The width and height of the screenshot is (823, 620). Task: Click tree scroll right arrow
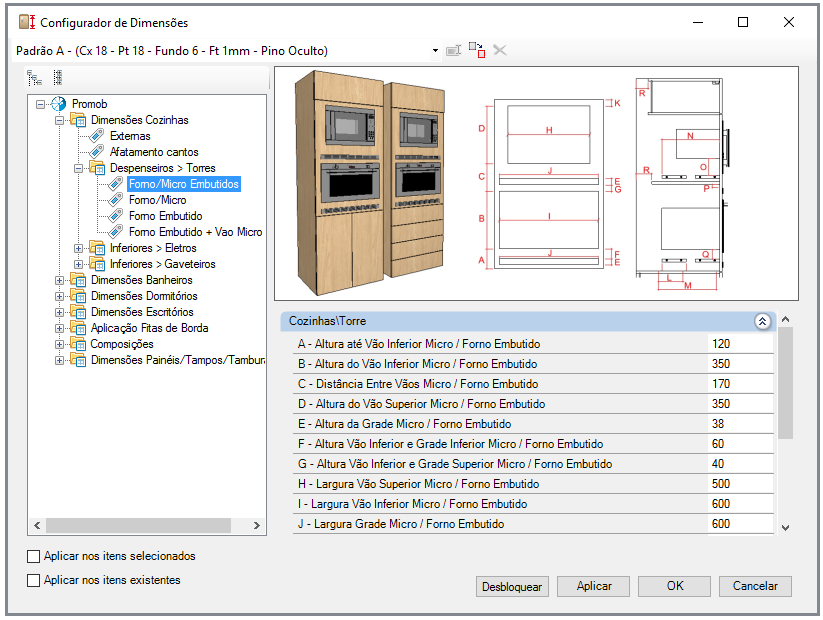click(257, 526)
